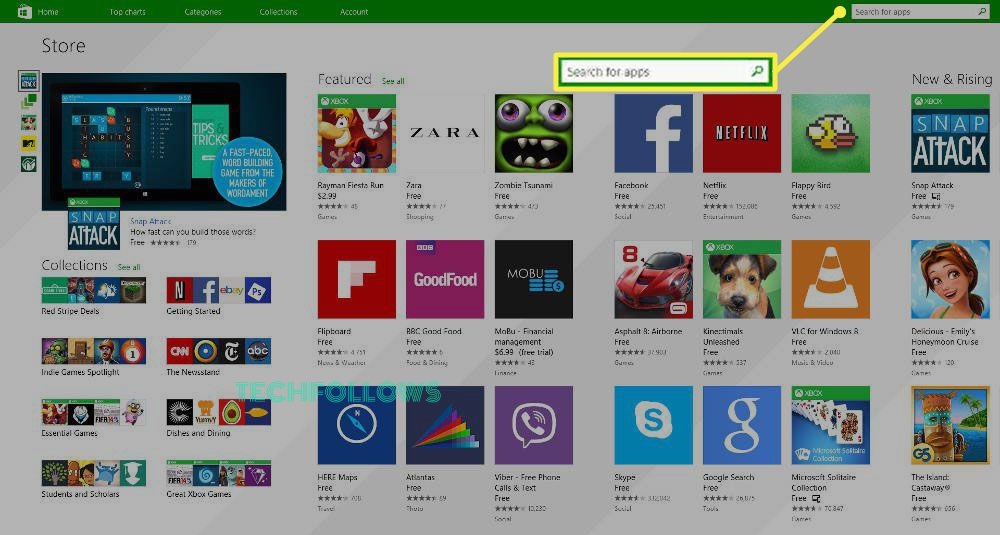Click See all next to Collections

pos(129,267)
